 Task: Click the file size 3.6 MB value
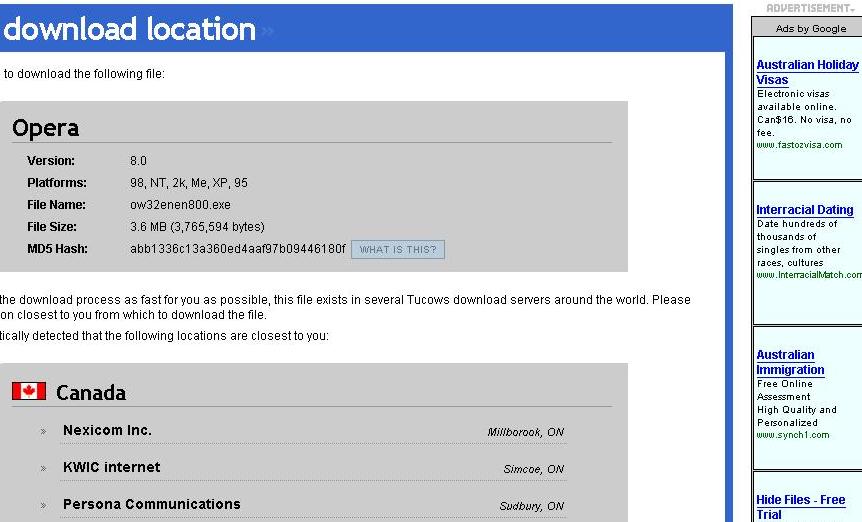click(197, 227)
